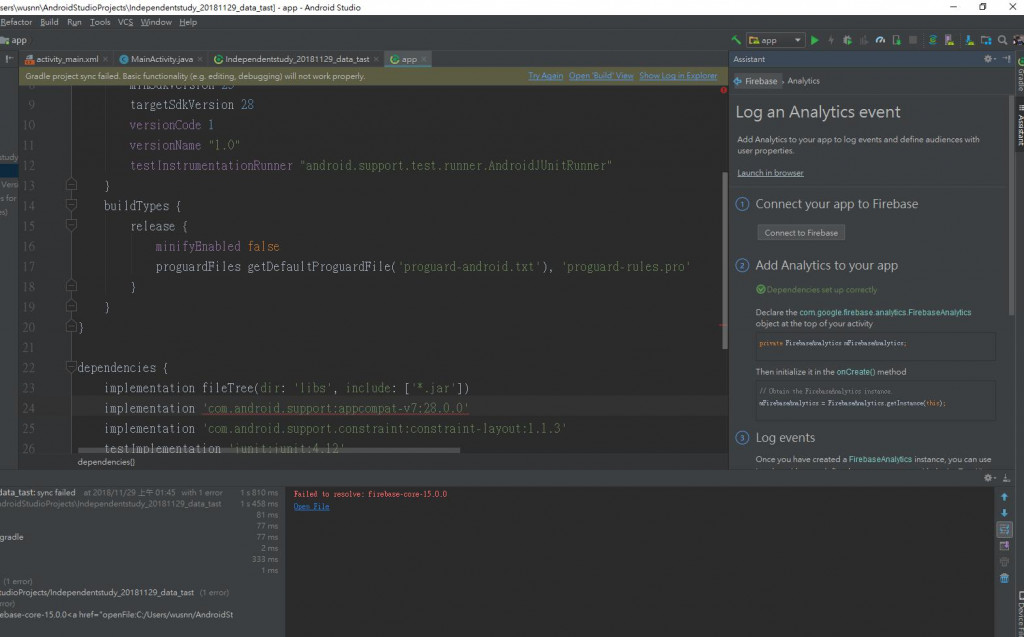The width and height of the screenshot is (1024, 637).
Task: Click Sync Project with Gradle Files icon
Action: coord(933,40)
